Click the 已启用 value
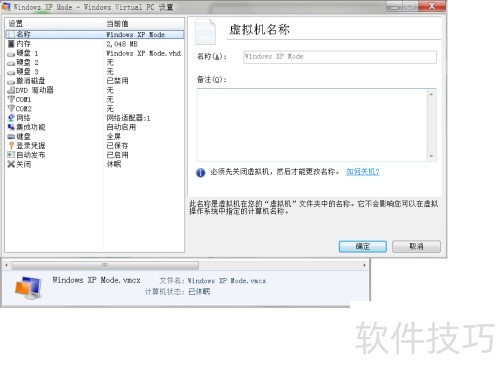The image size is (500, 375). [x=117, y=155]
